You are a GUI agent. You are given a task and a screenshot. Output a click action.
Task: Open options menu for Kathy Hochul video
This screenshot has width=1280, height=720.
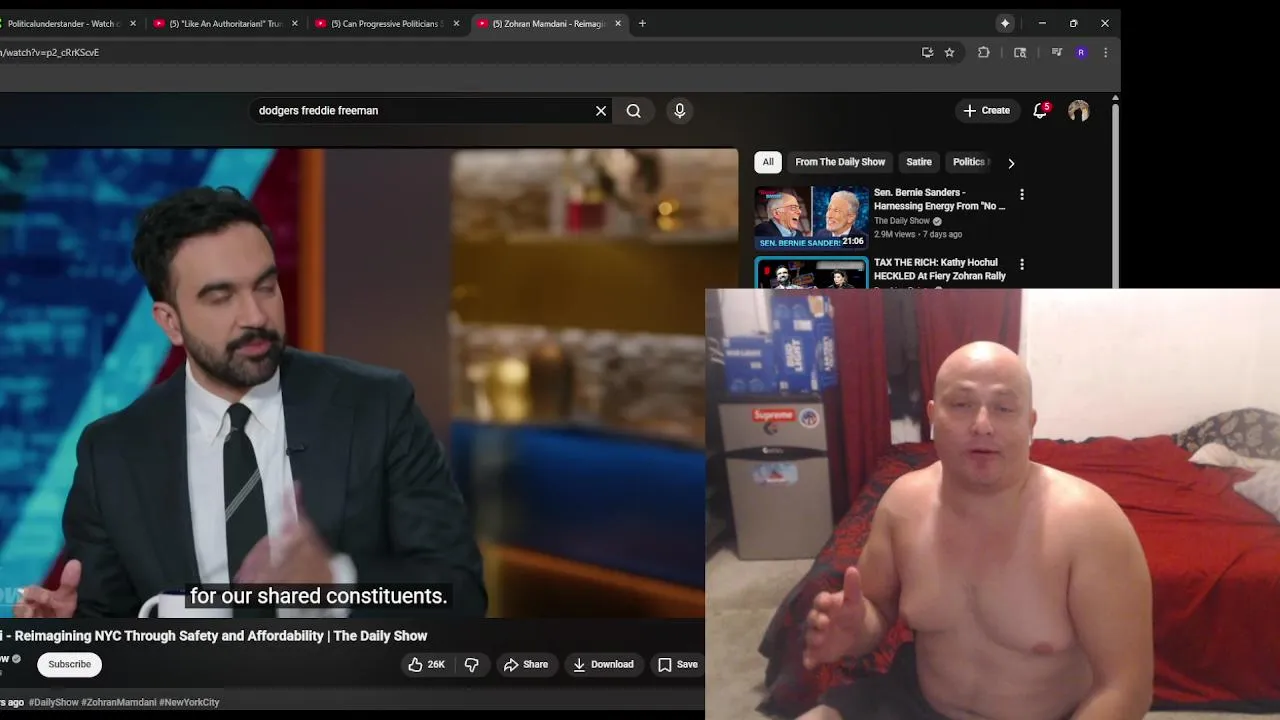point(1022,264)
